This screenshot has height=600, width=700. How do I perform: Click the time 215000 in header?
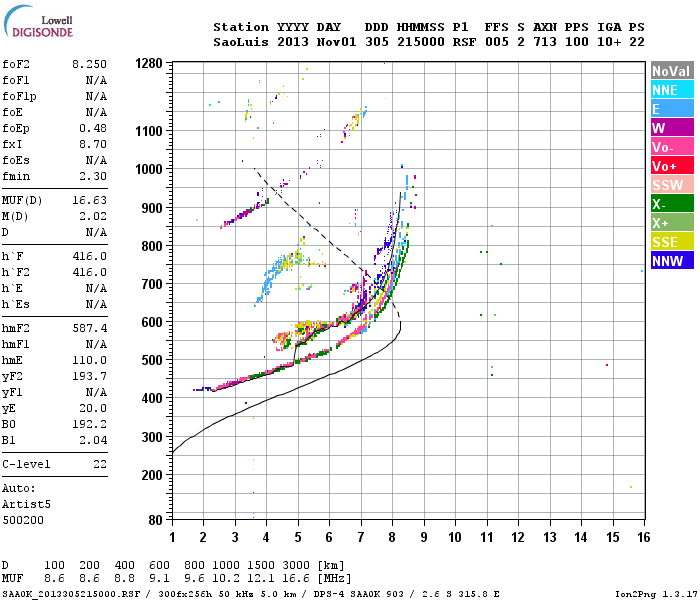pos(421,42)
